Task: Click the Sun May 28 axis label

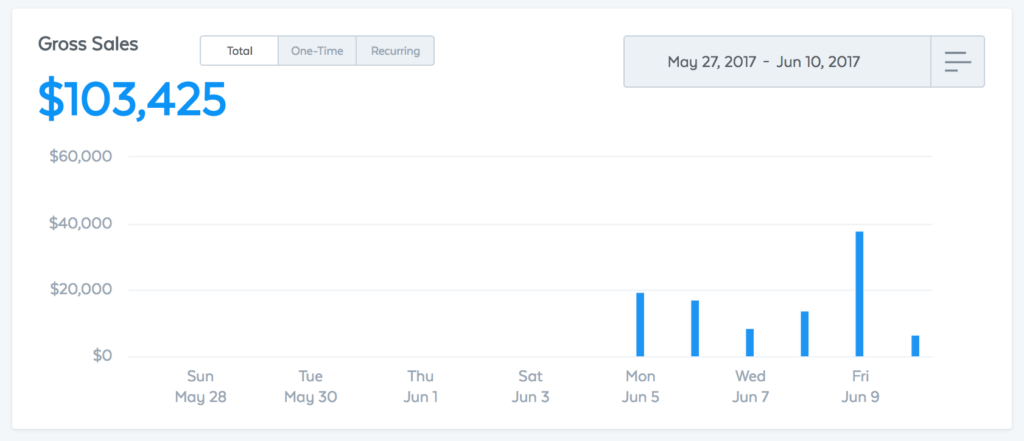Action: [x=200, y=387]
